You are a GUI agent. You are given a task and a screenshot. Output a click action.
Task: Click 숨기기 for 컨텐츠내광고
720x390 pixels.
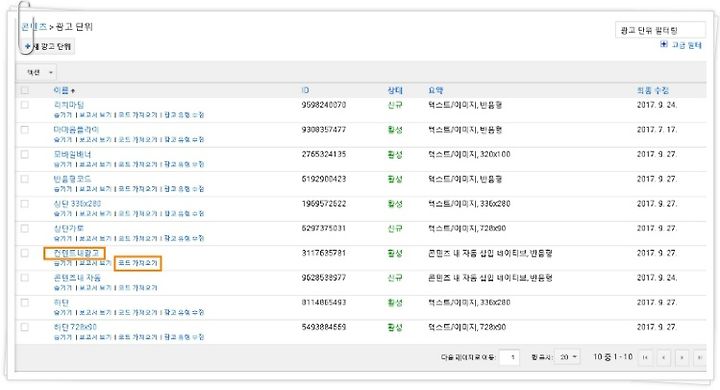coord(63,263)
